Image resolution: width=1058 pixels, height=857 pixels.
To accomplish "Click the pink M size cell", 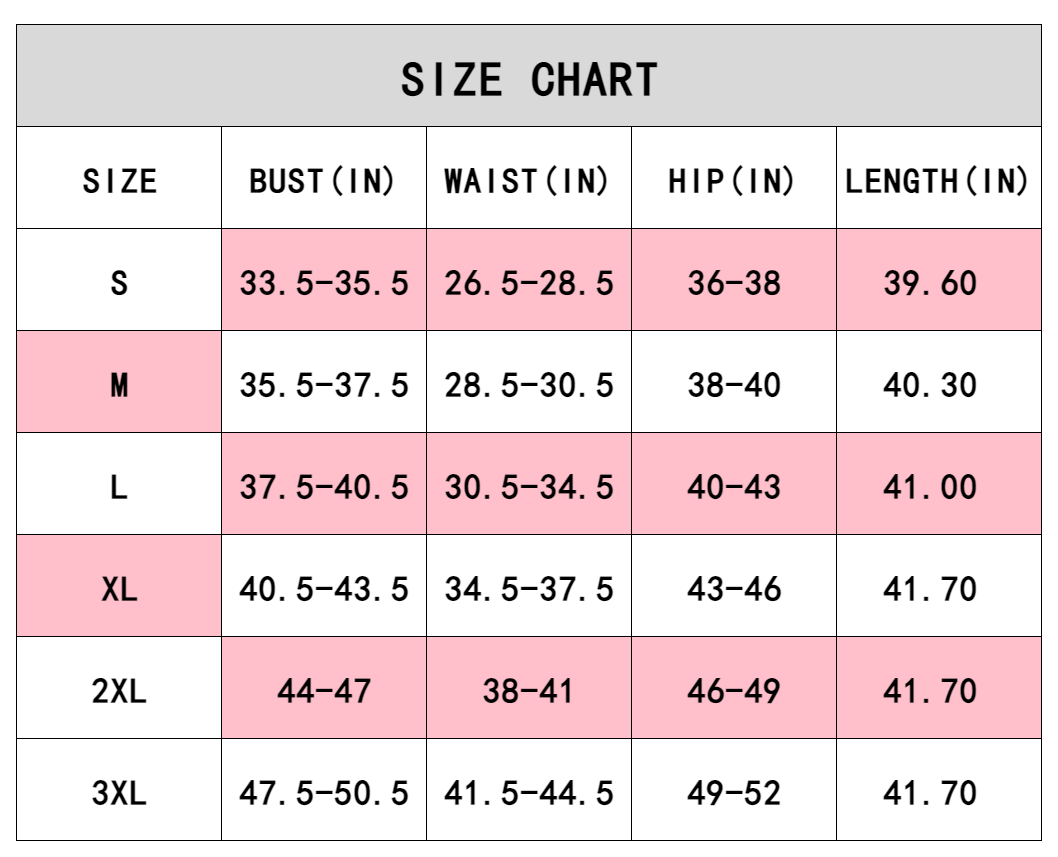I will pos(119,385).
